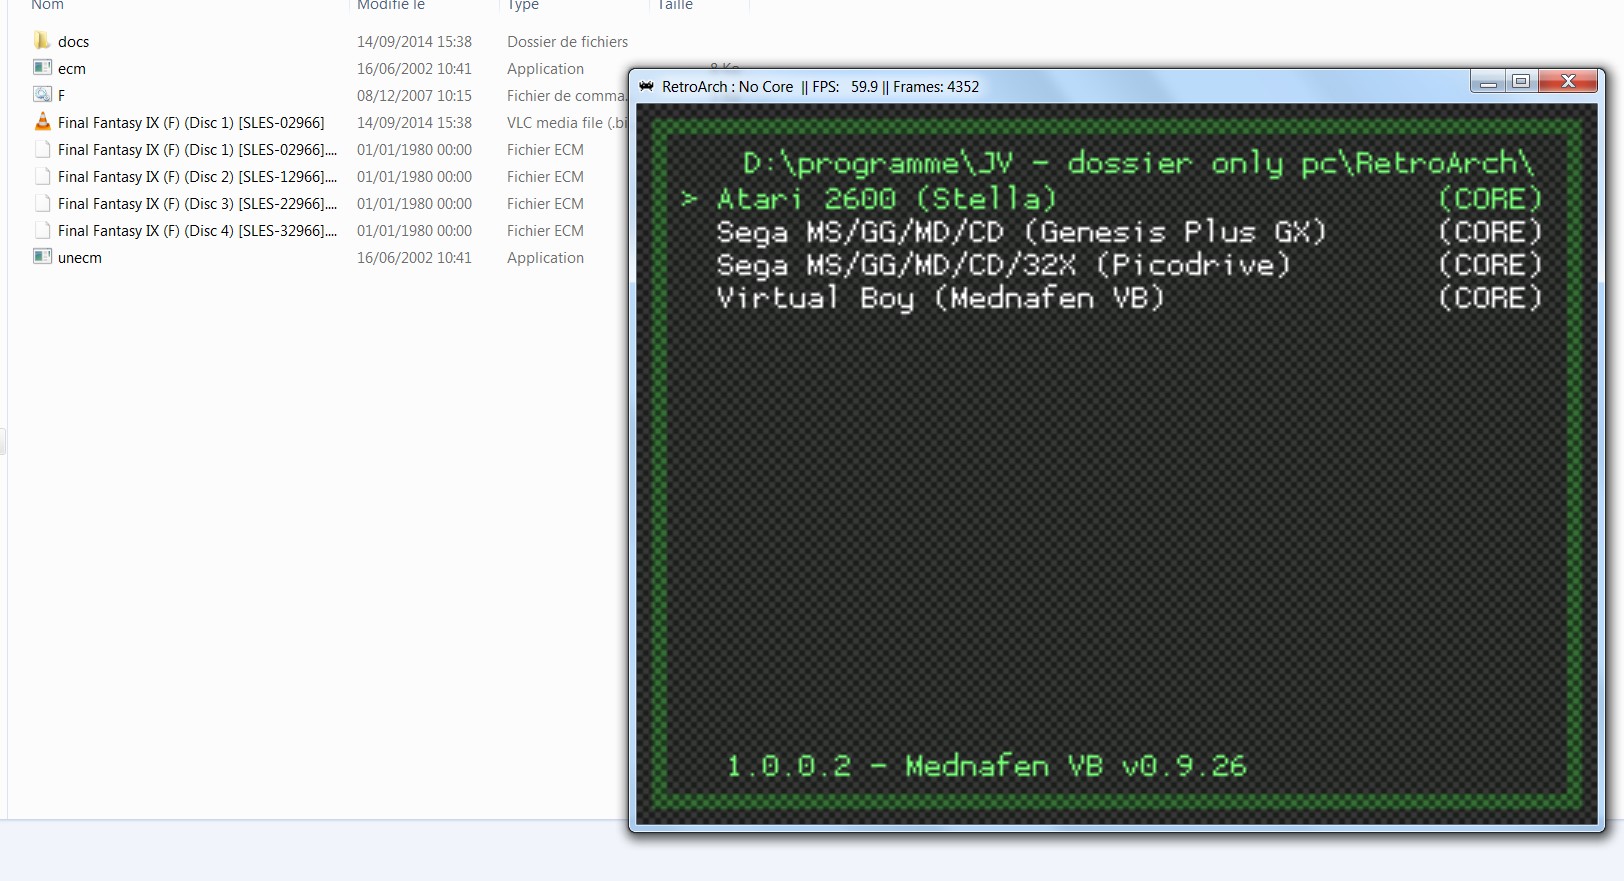
Task: Sort files by Modifié le column header
Action: 391,5
